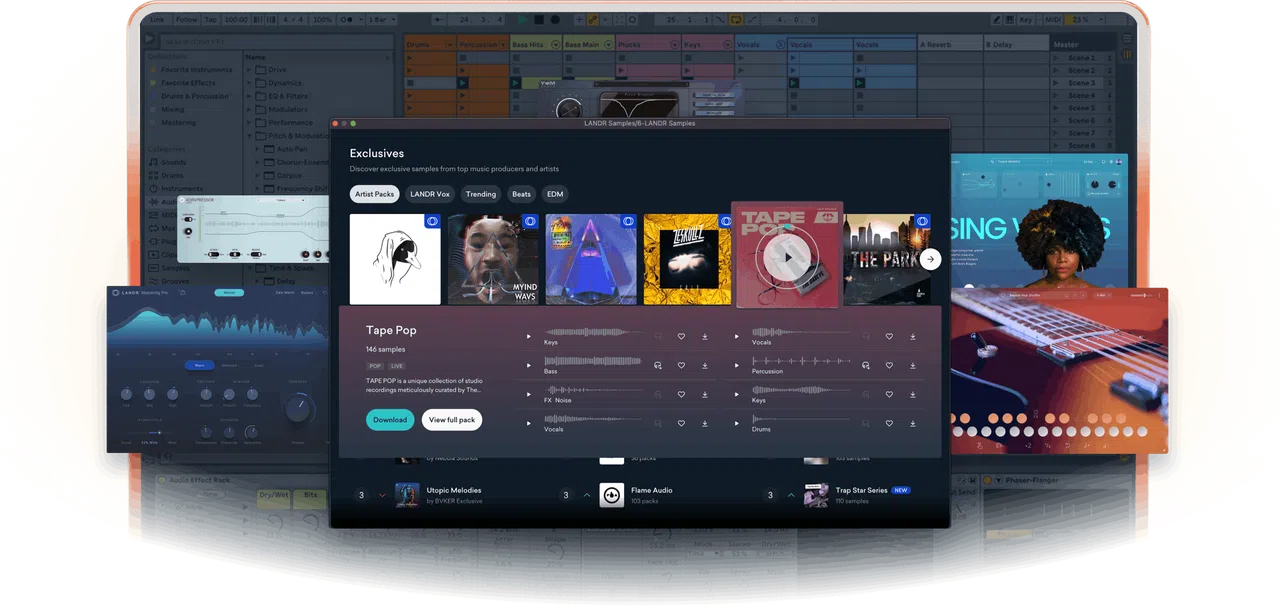Viewport: 1280px width, 607px height.
Task: Download the FX Noise sample
Action: (705, 394)
